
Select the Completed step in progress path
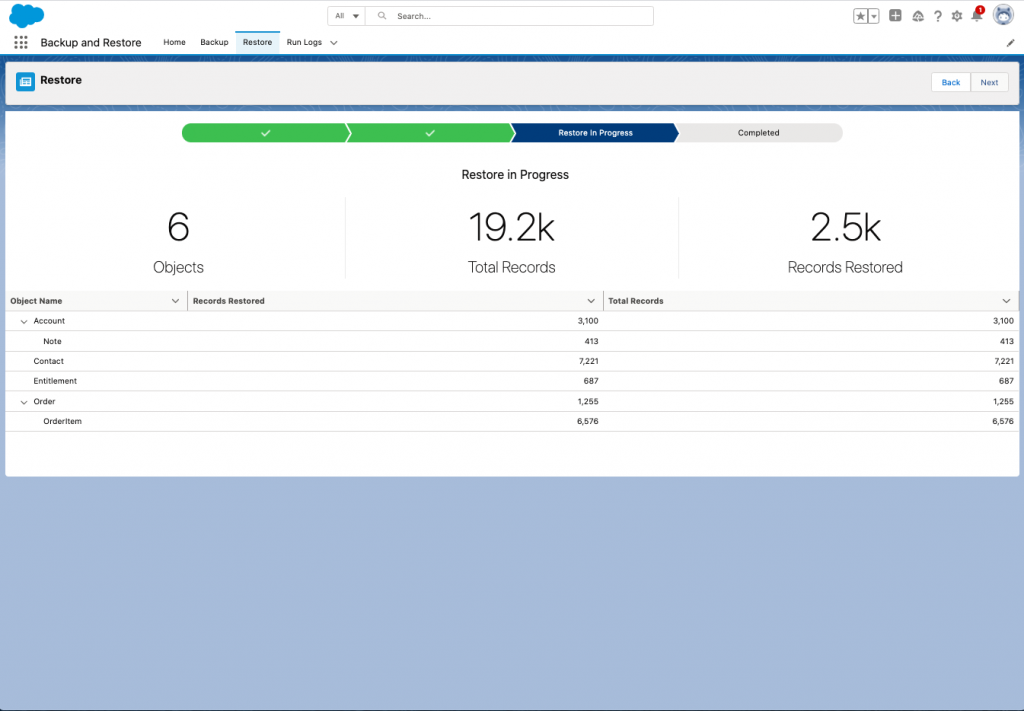(759, 133)
